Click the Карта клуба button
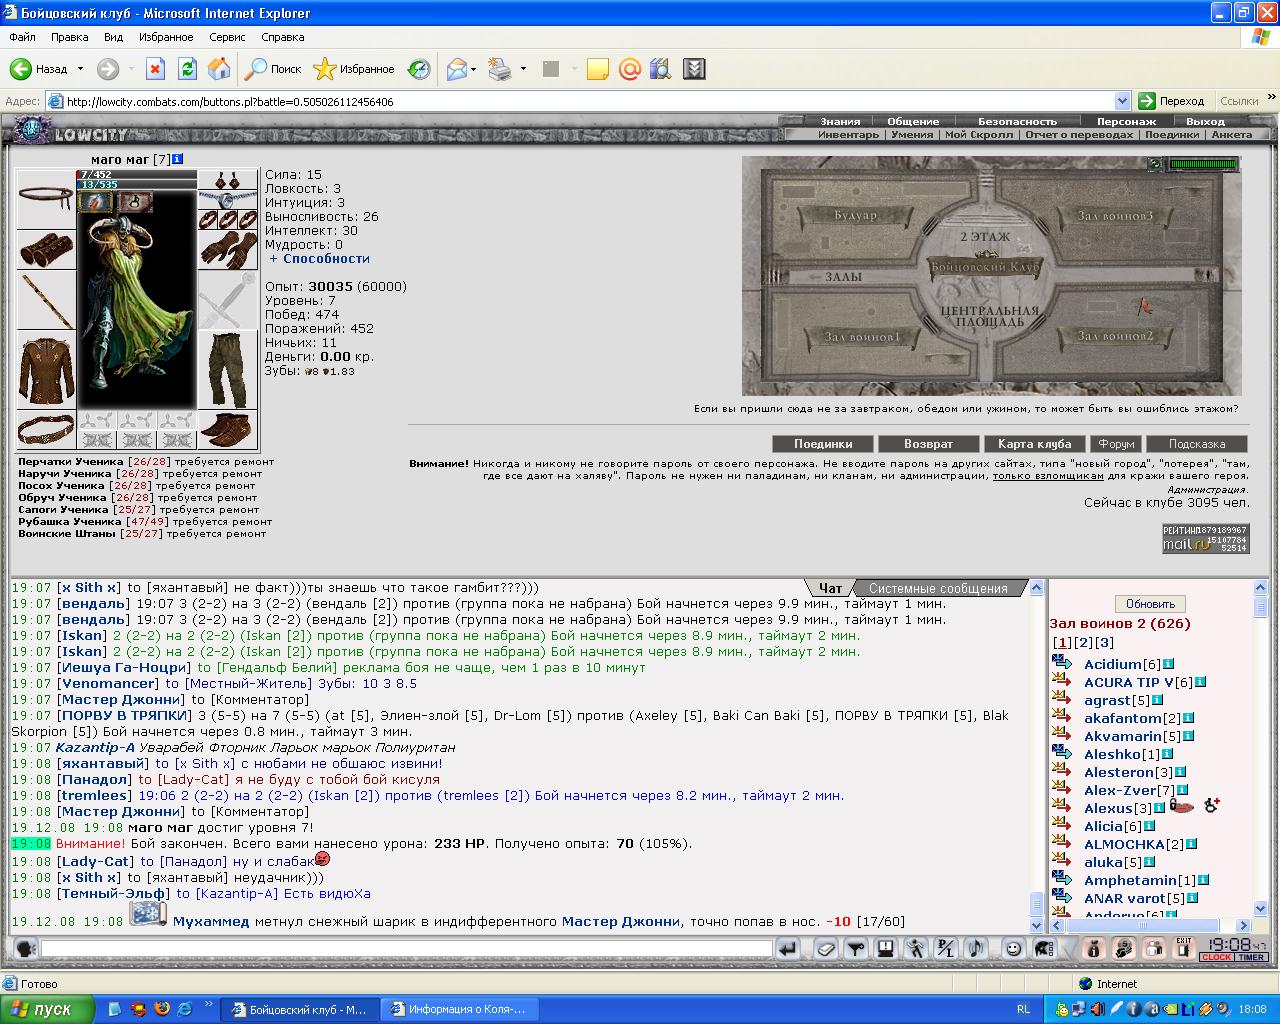This screenshot has height=1024, width=1280. [1034, 444]
